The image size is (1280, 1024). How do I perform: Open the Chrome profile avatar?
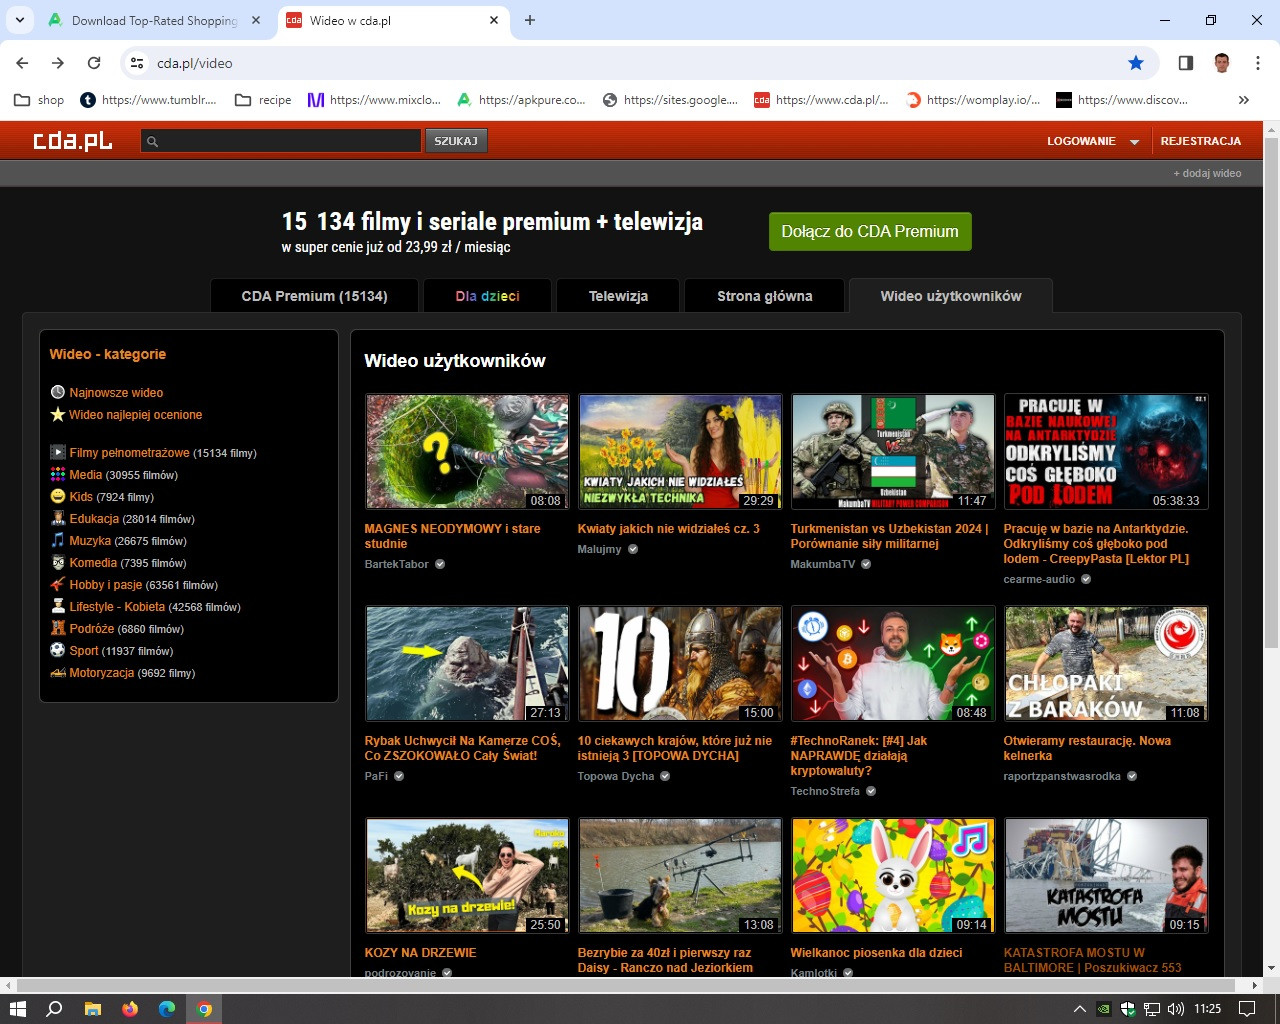[1222, 63]
